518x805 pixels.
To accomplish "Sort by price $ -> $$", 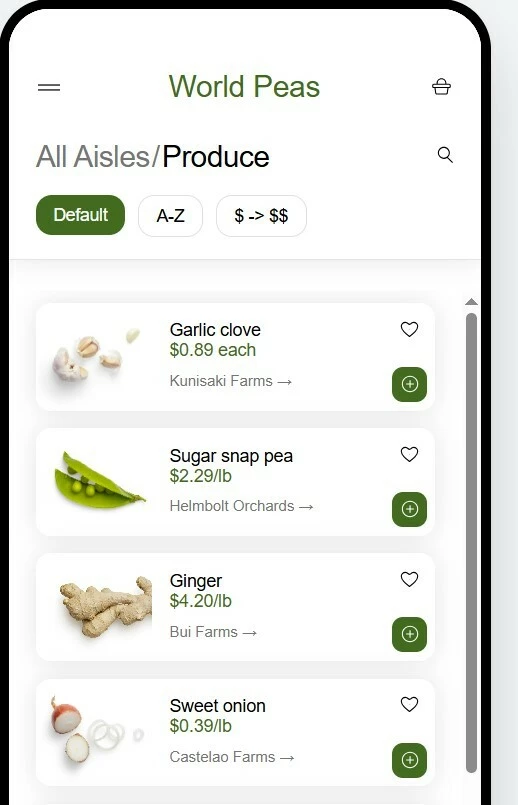I will 261,216.
